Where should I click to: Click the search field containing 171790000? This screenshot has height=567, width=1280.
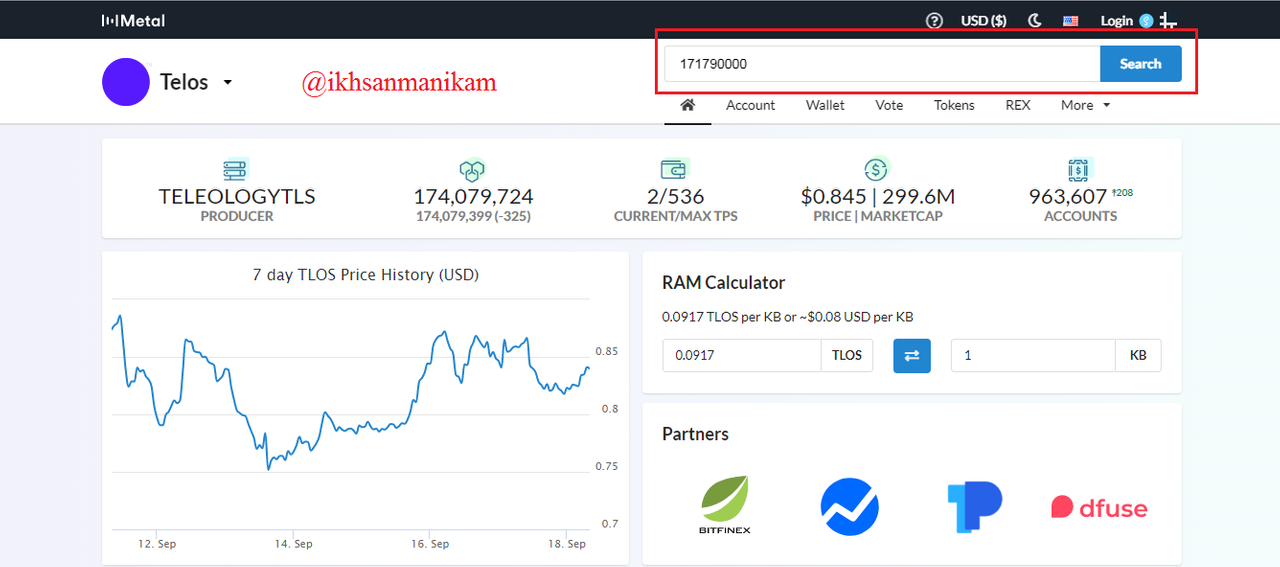pos(882,64)
